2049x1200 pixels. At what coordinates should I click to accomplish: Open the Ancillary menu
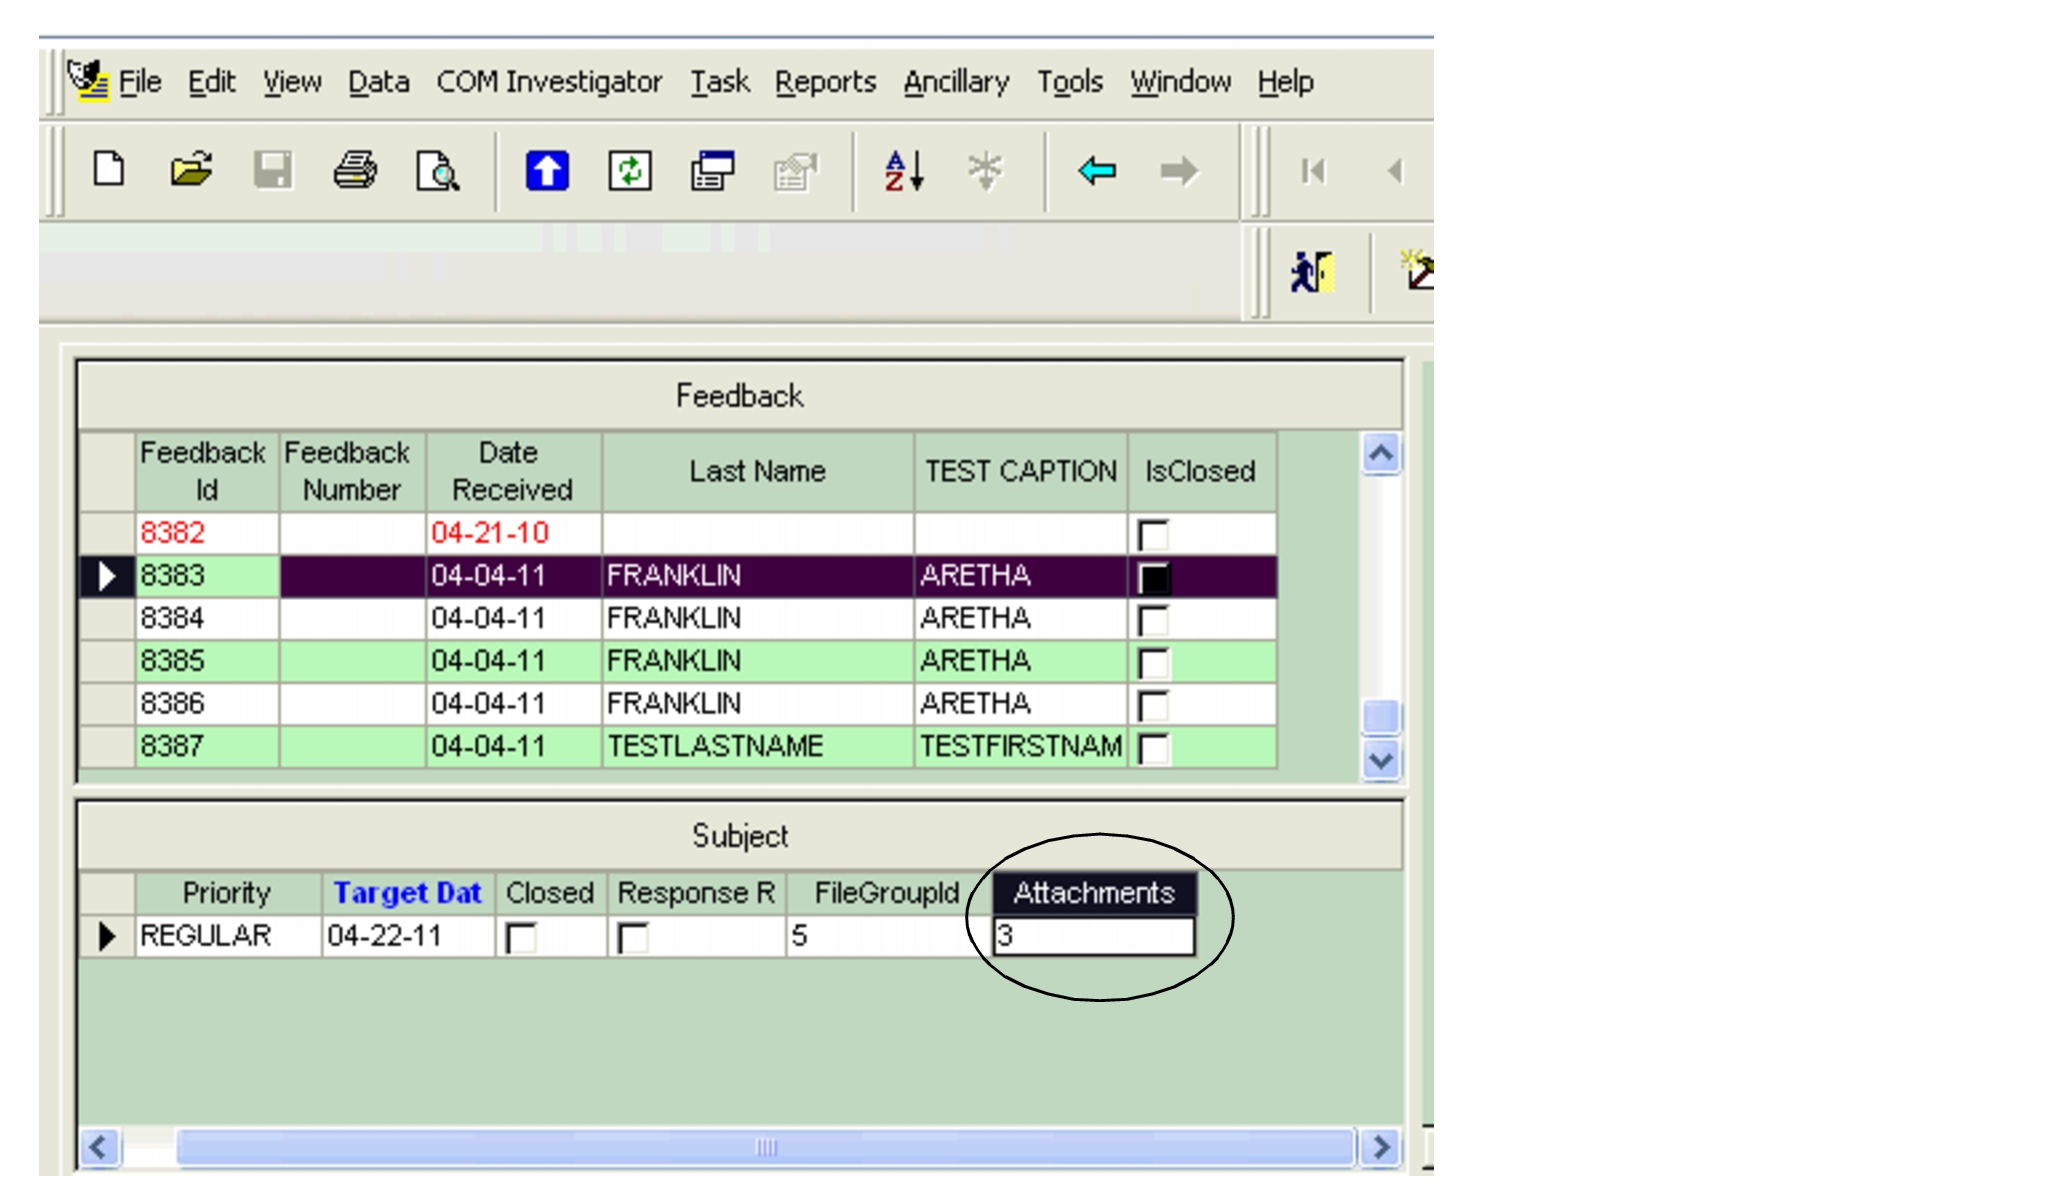pos(955,82)
